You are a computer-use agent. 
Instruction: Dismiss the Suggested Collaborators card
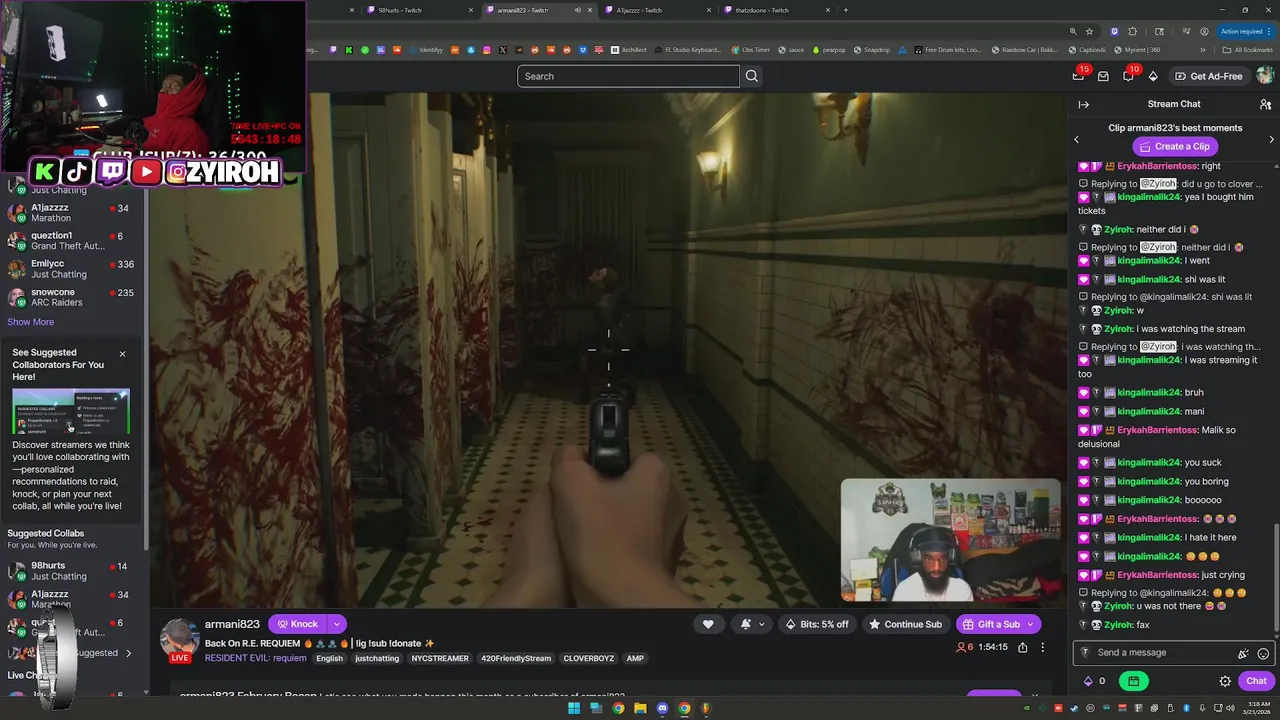click(x=122, y=354)
